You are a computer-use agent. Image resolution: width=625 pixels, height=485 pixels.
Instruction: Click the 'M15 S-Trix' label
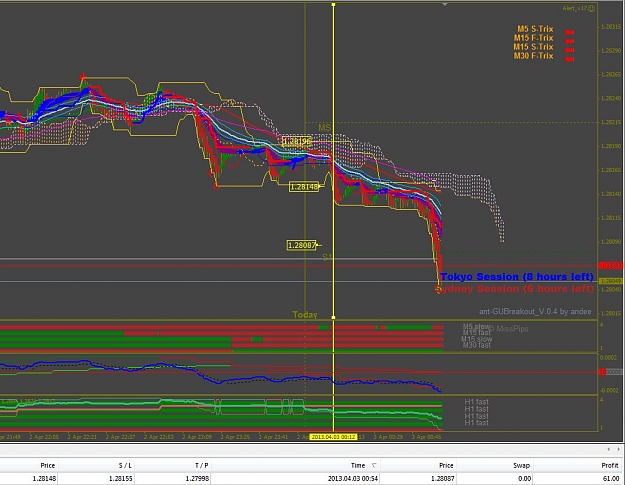coord(533,47)
